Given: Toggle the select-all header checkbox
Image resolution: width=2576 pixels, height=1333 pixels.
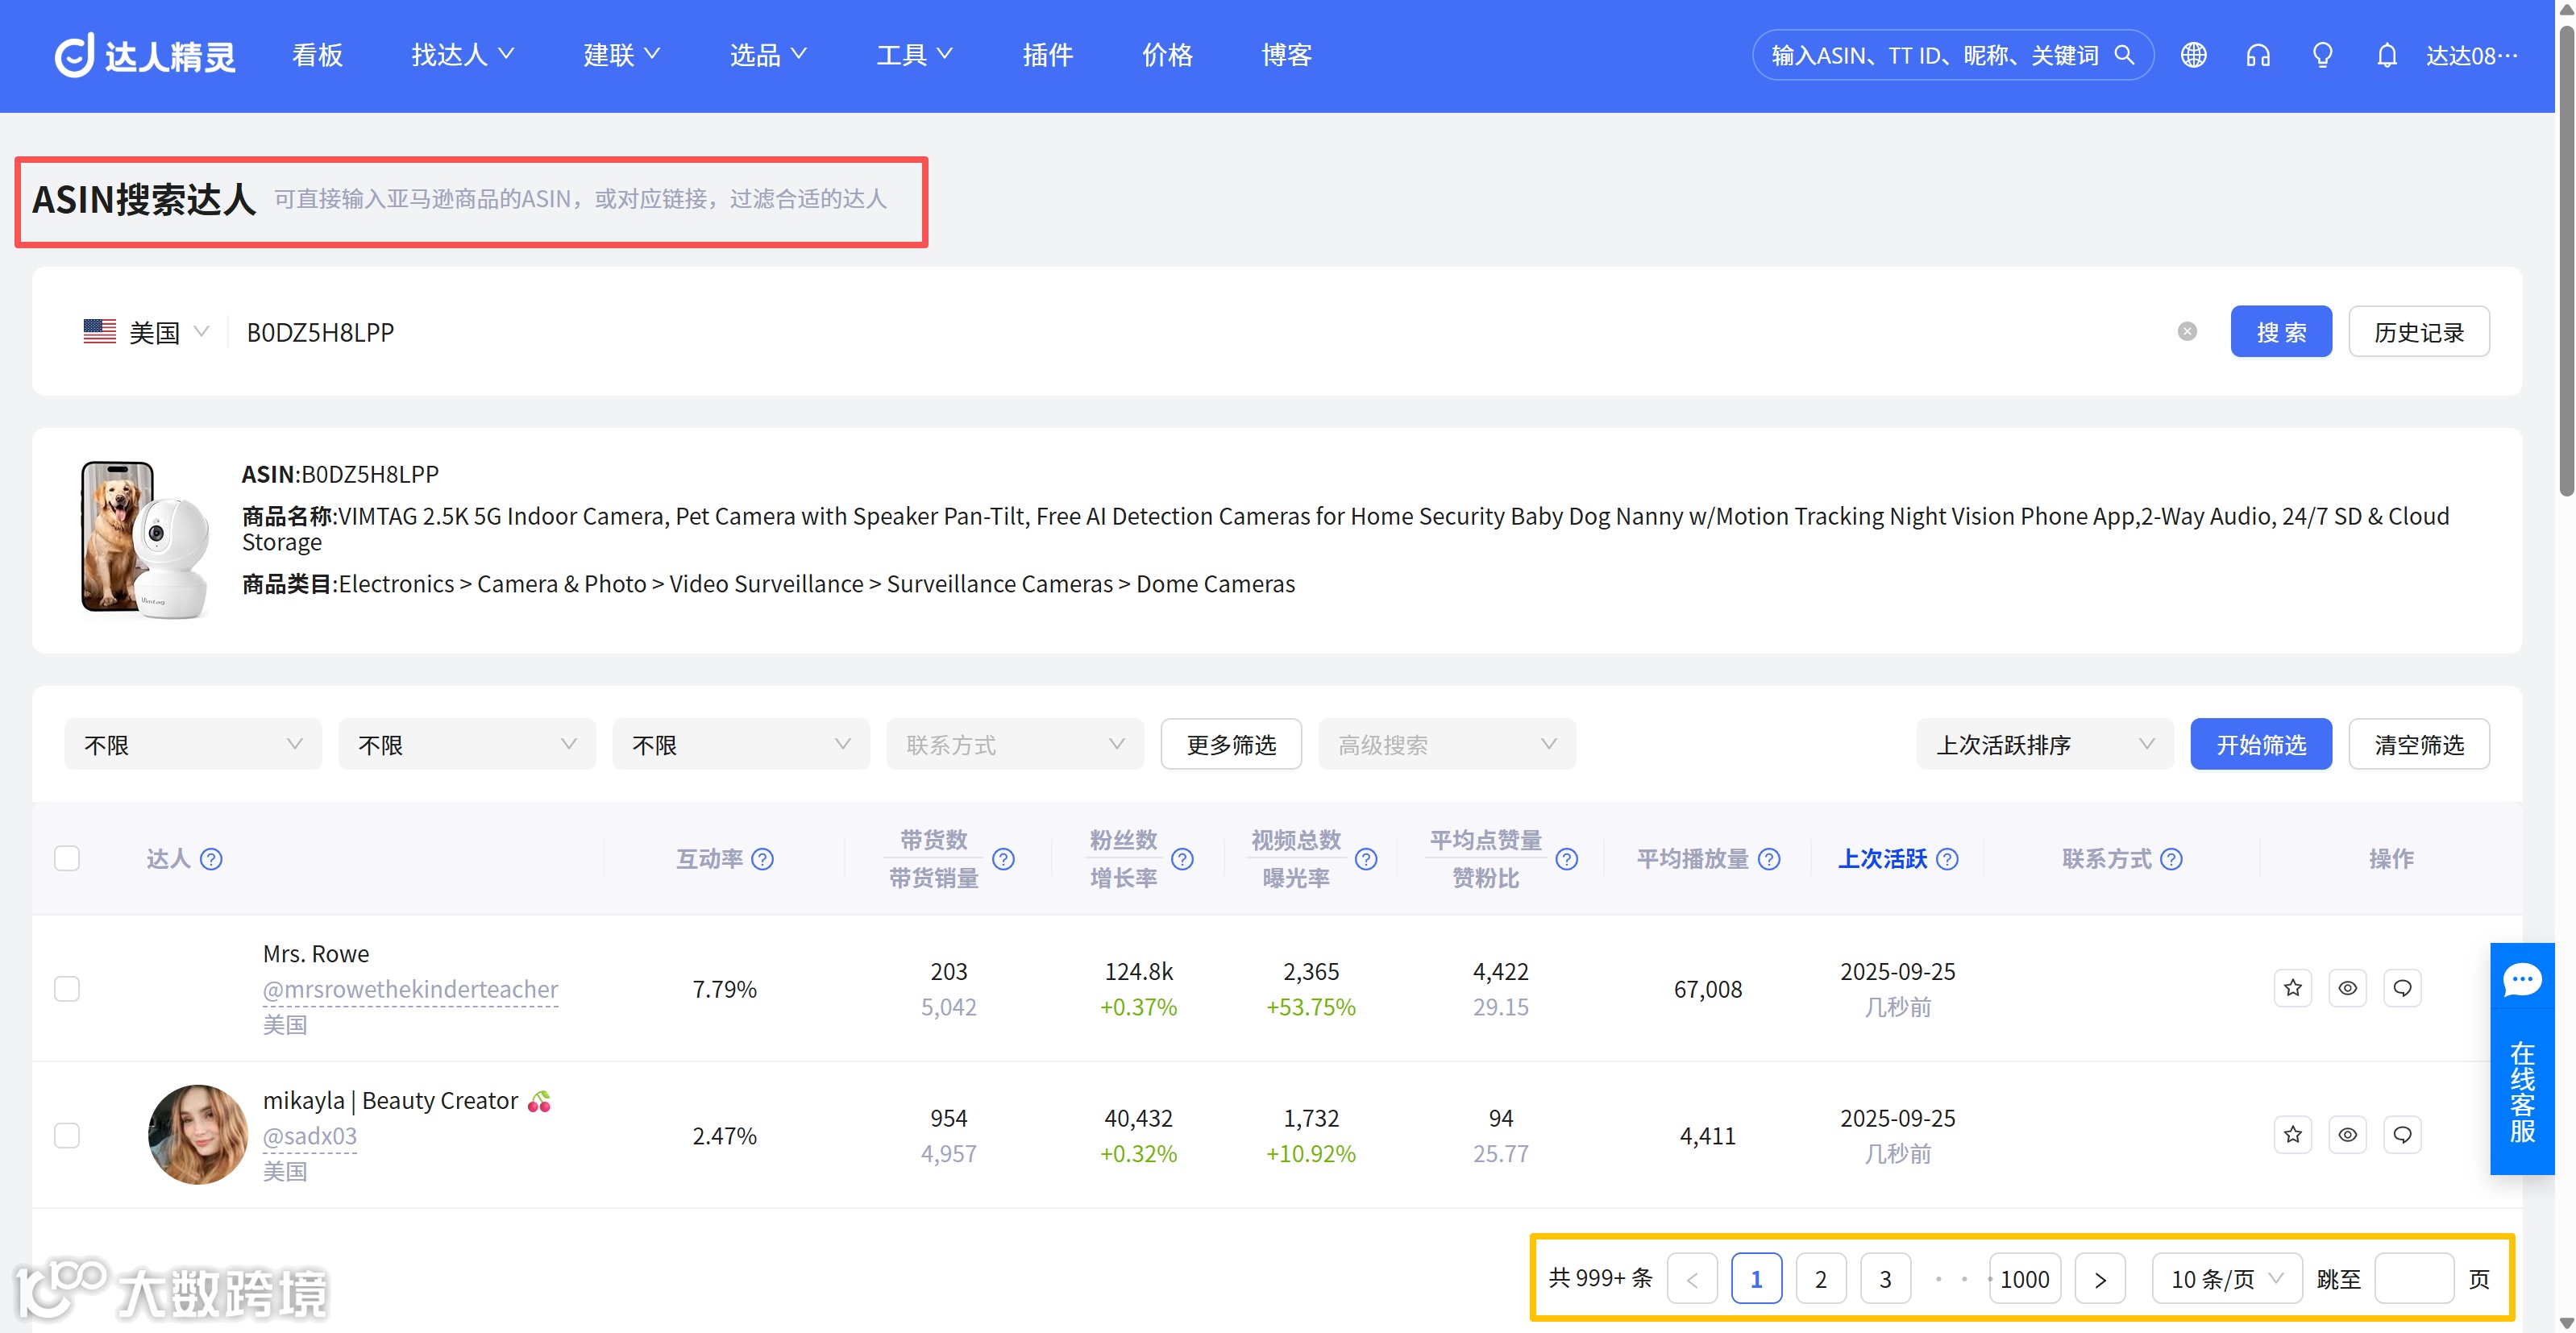Looking at the screenshot, I should [67, 858].
